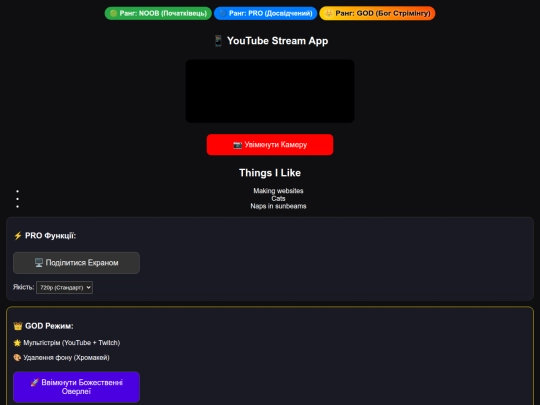540x405 pixels.
Task: Click the Удалення фону (Хромакей) text
Action: (x=66, y=357)
